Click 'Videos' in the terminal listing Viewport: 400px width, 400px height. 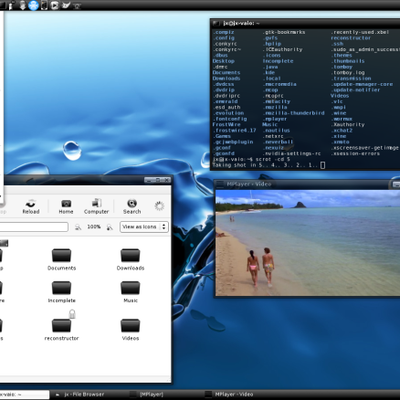[x=340, y=96]
